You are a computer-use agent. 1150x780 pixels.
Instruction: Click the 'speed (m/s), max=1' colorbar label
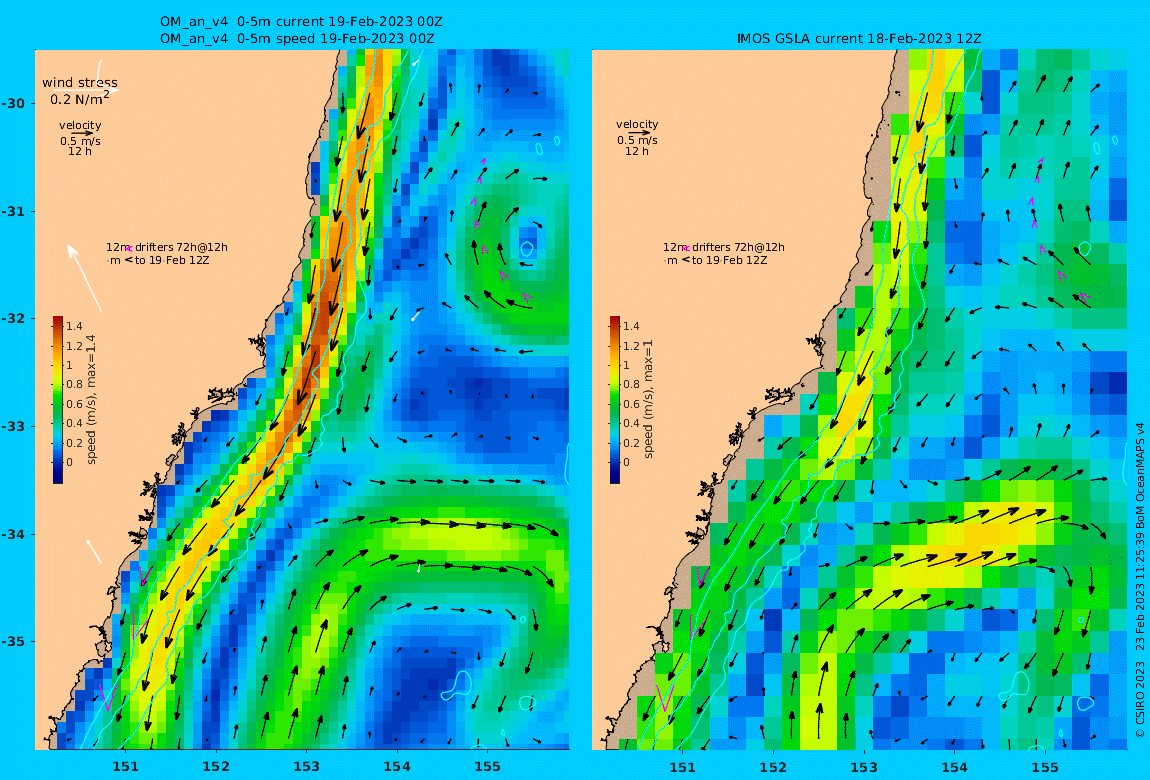coord(648,400)
